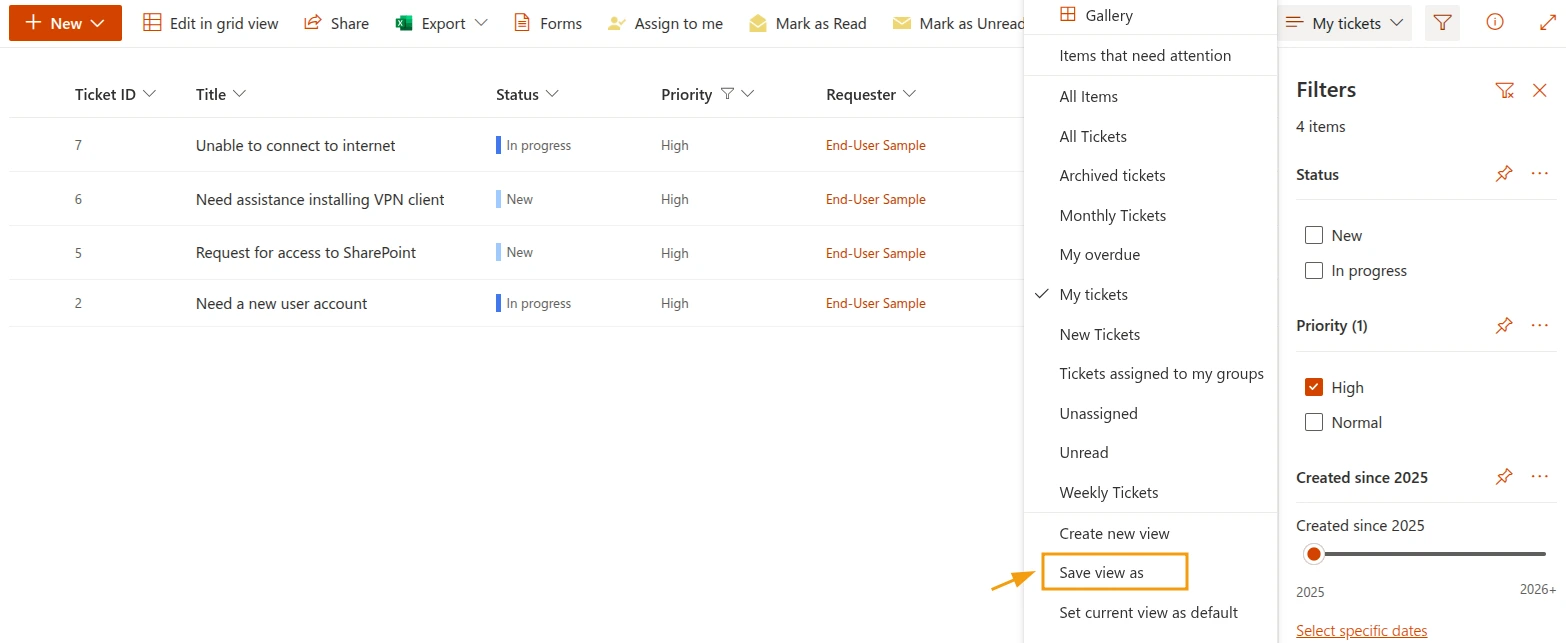Viewport: 1566px width, 643px height.
Task: Click the filter funnel icon in toolbar
Action: pyautogui.click(x=1441, y=23)
